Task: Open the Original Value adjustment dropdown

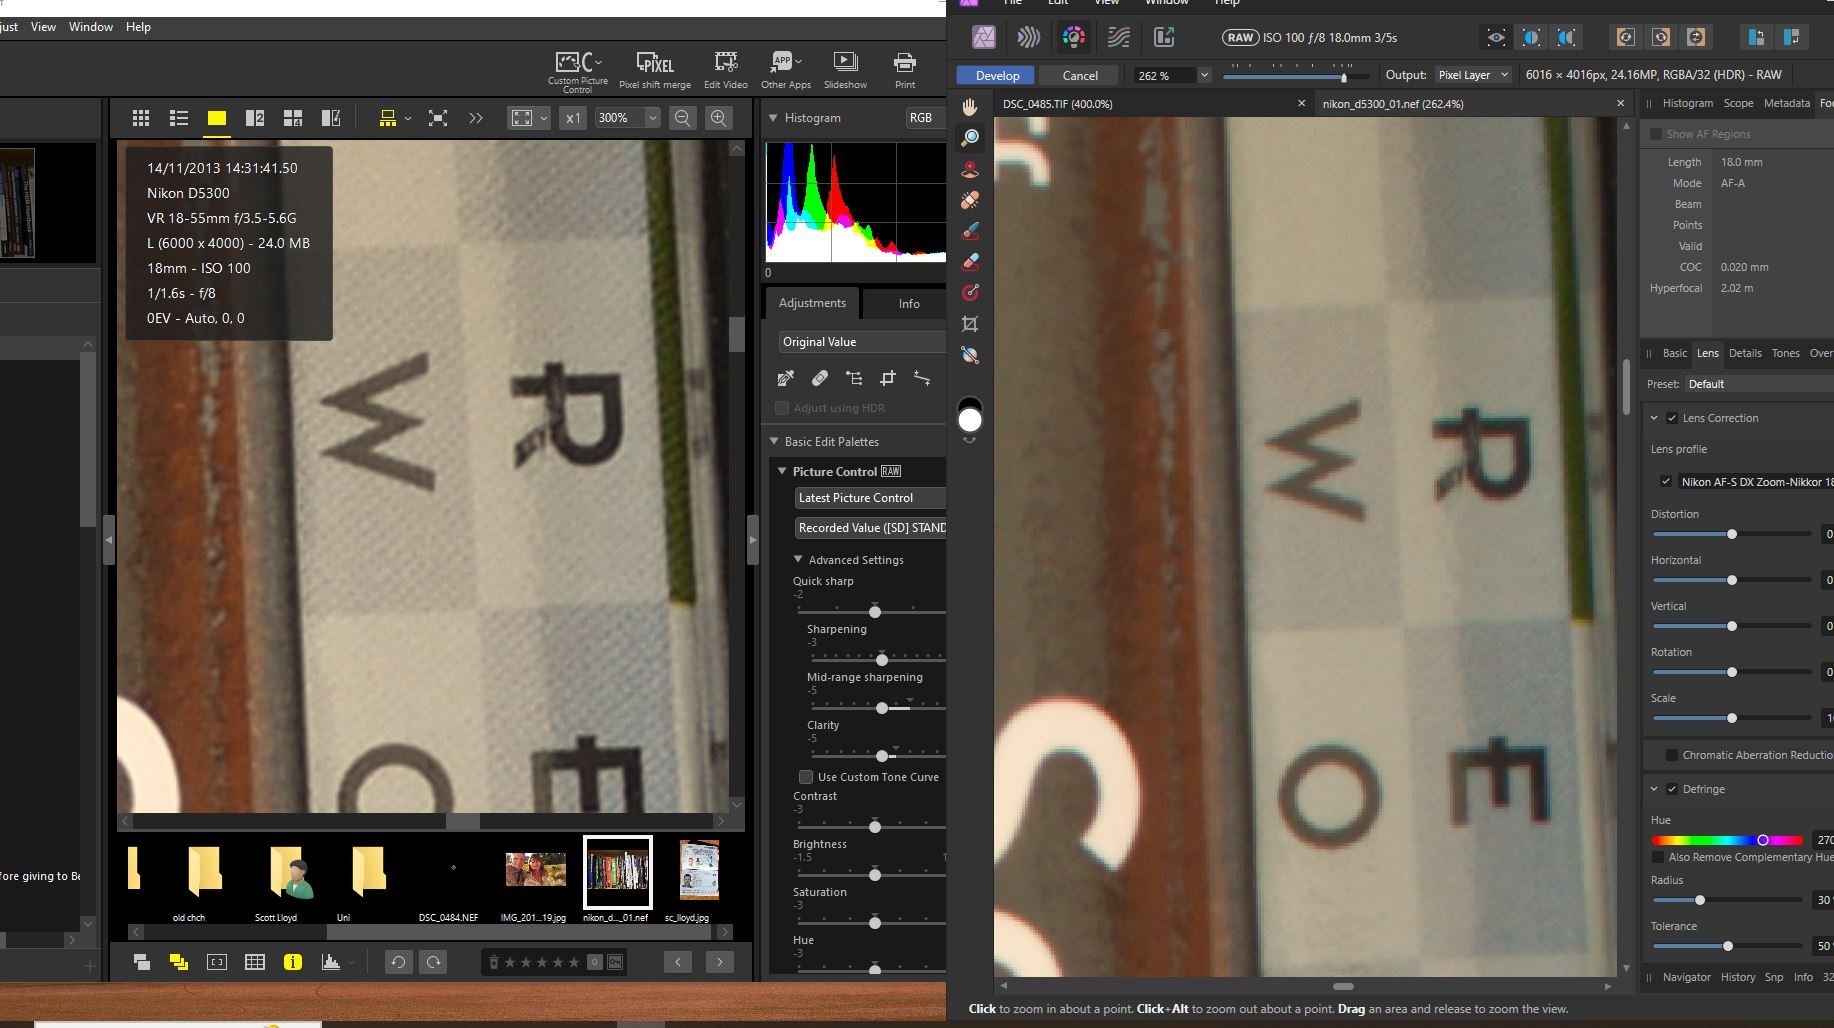Action: 862,342
